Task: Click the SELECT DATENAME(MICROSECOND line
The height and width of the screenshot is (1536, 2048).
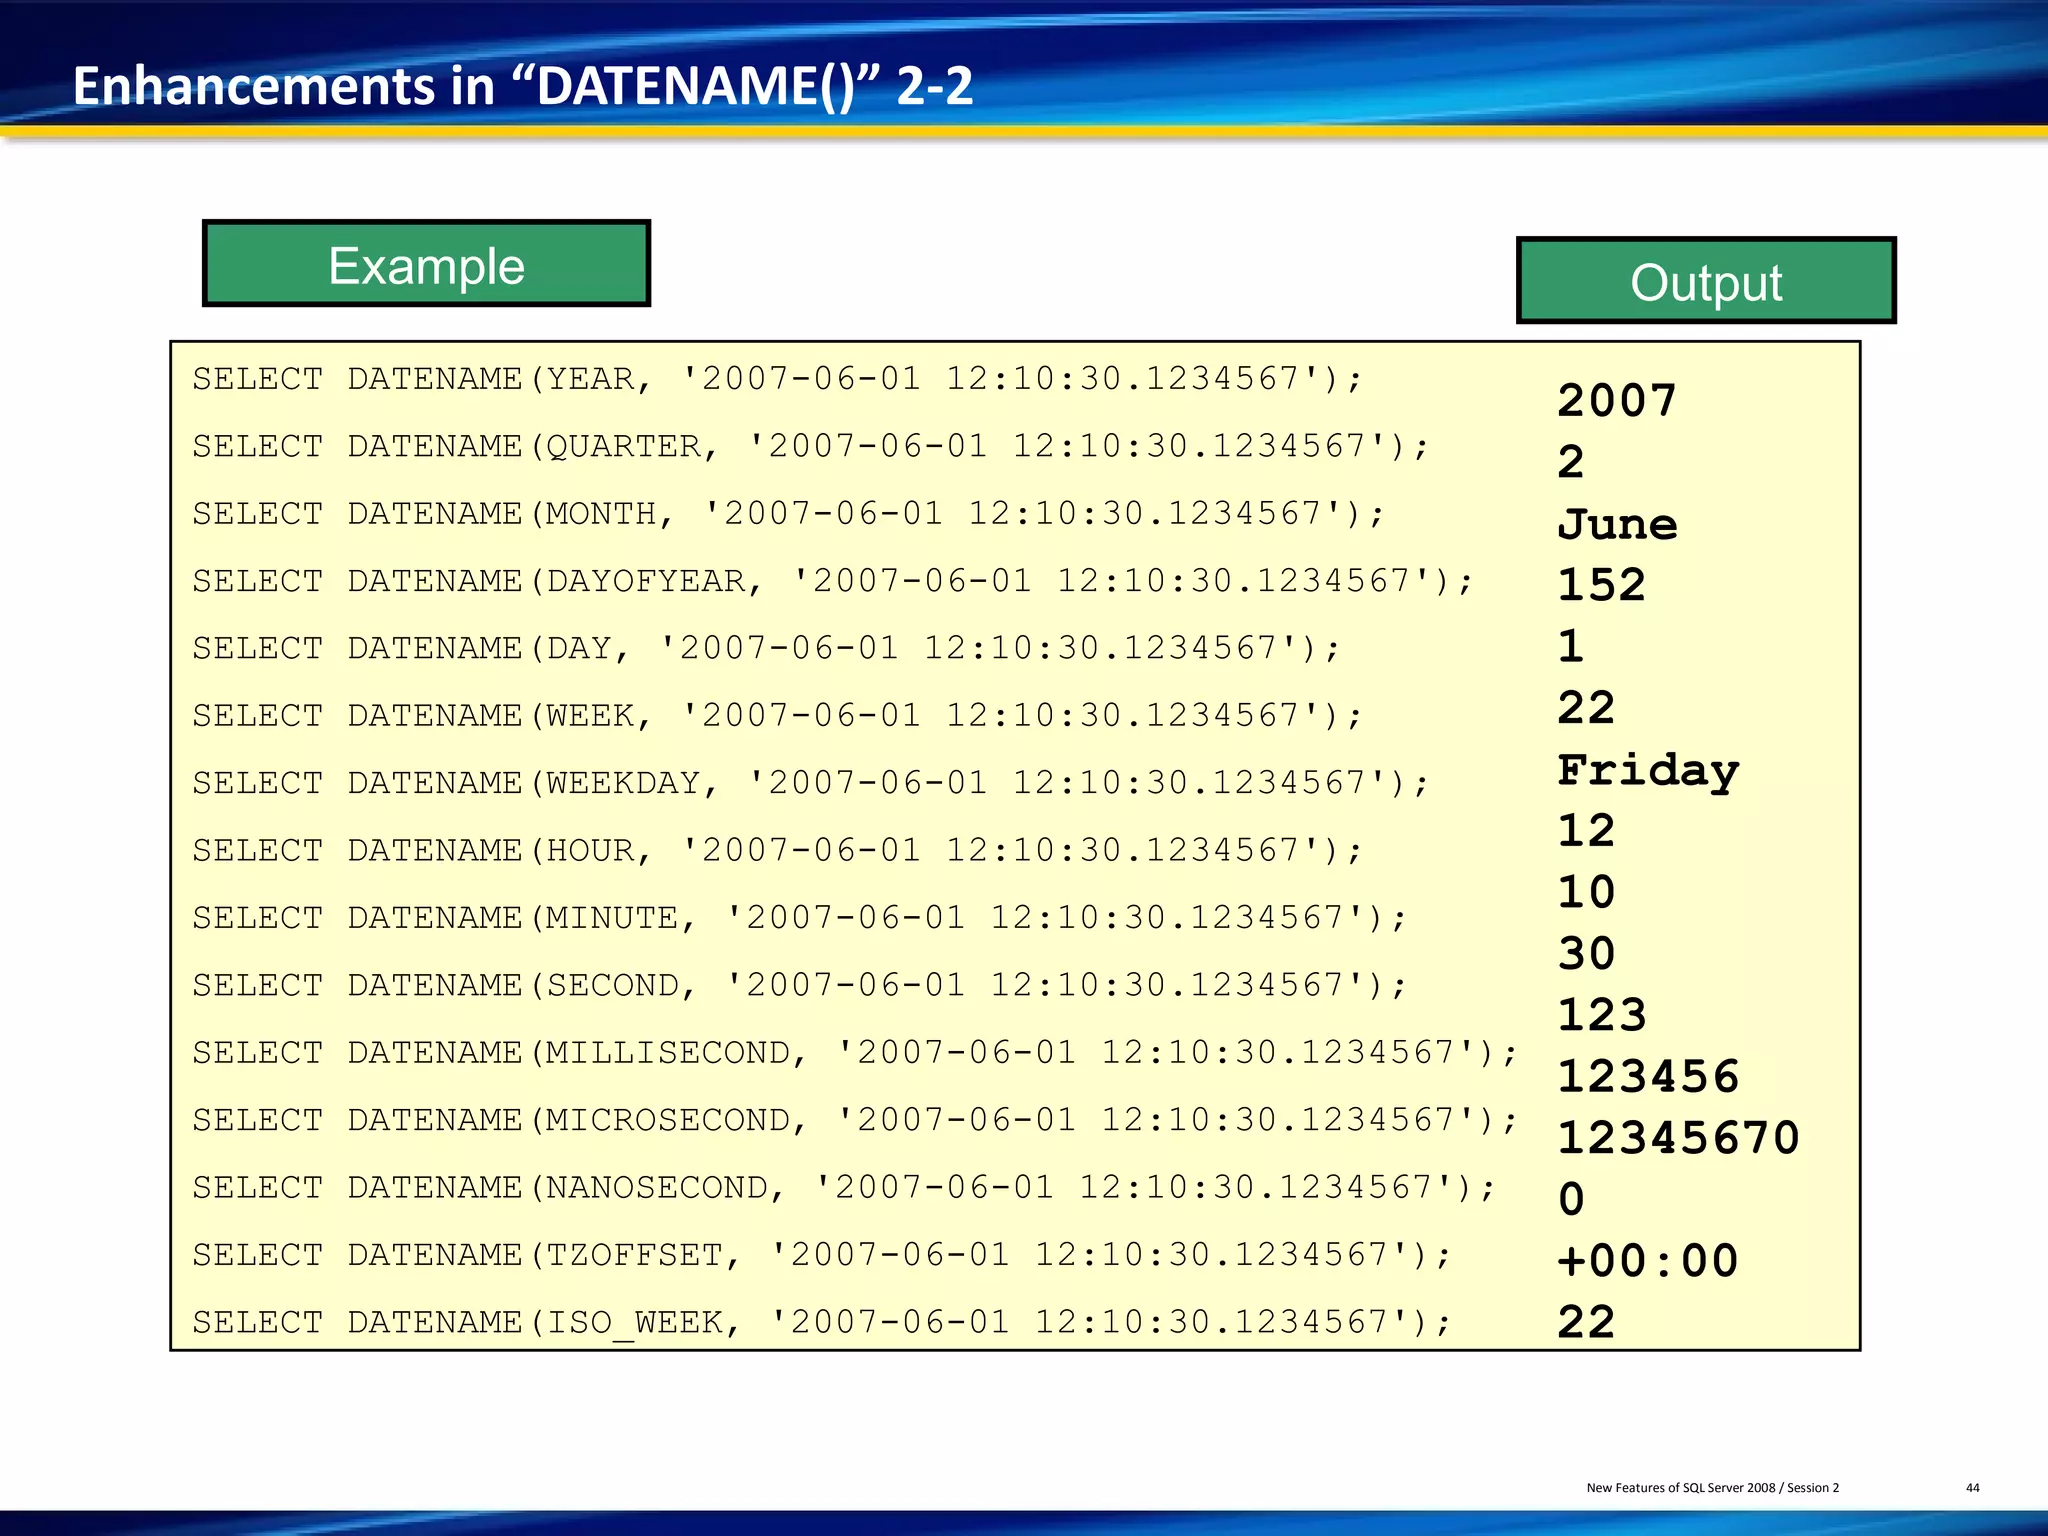Action: point(855,1120)
